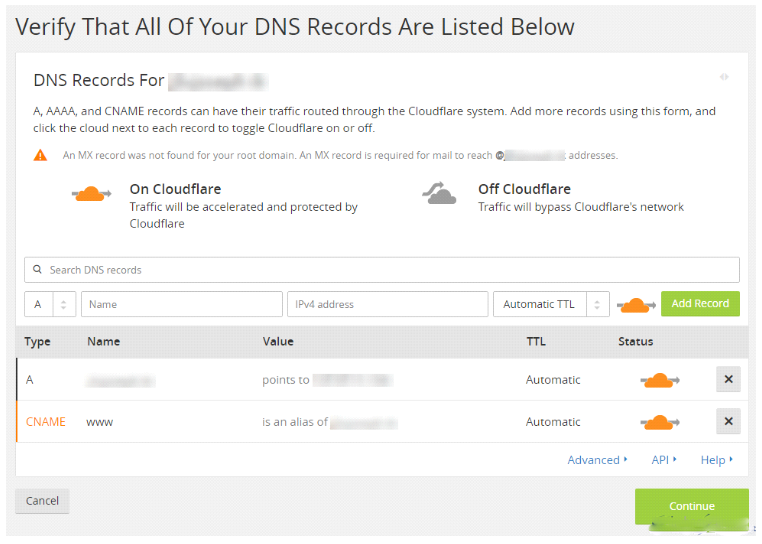Viewport: 762px width, 544px height.
Task: Toggle Cloudflare cloud for the www CNAME record
Action: point(659,422)
